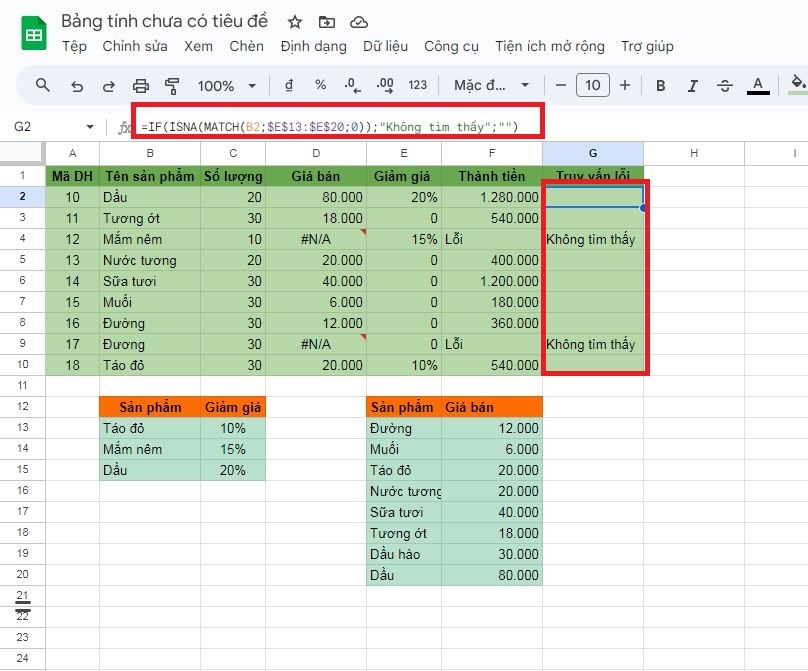Decrease font size with minus button
The width and height of the screenshot is (808, 671).
pyautogui.click(x=561, y=85)
